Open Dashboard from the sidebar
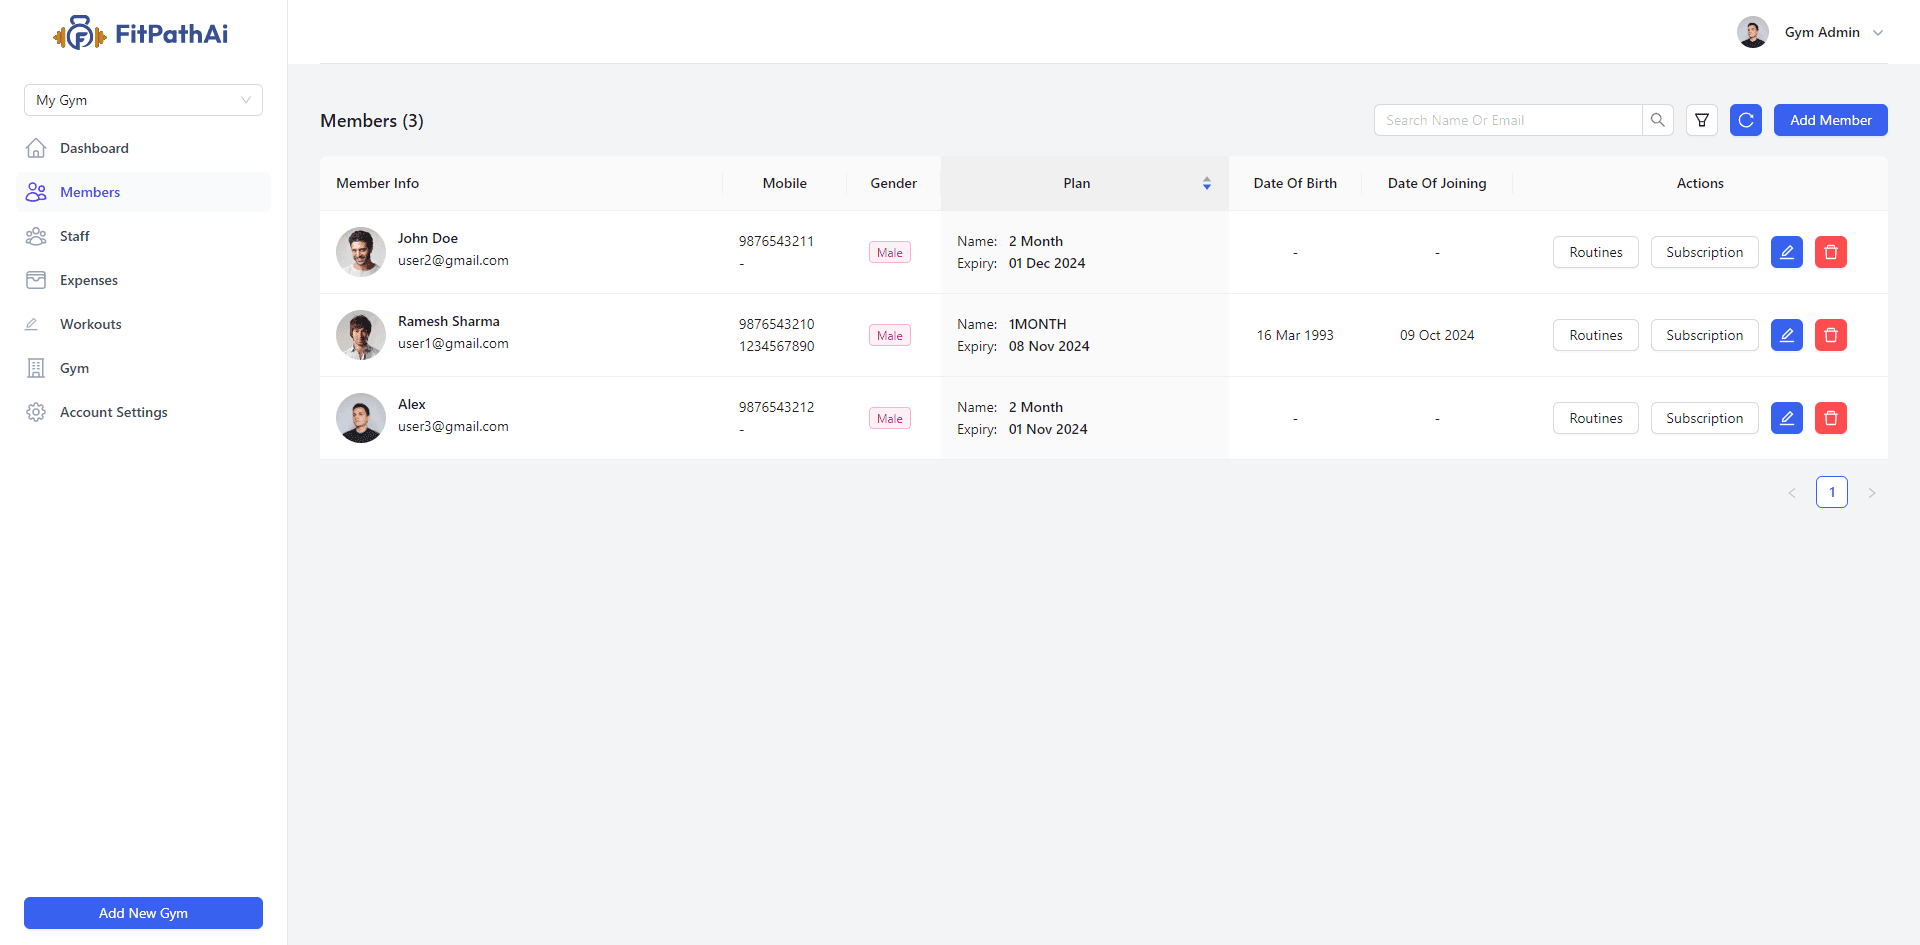1920x945 pixels. [x=94, y=148]
